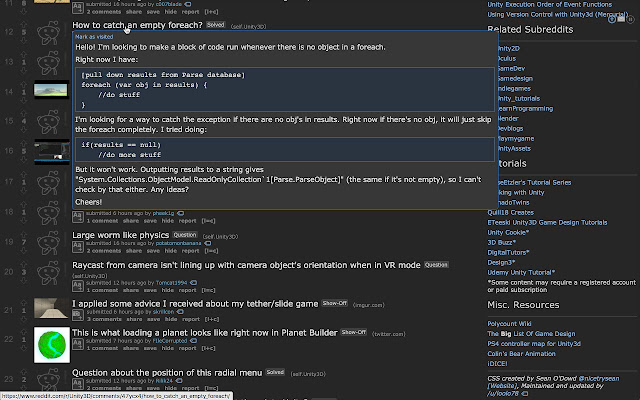Open the [l+c] link on Planet Builder post
Screen dimensions: 640x400
coord(210,348)
